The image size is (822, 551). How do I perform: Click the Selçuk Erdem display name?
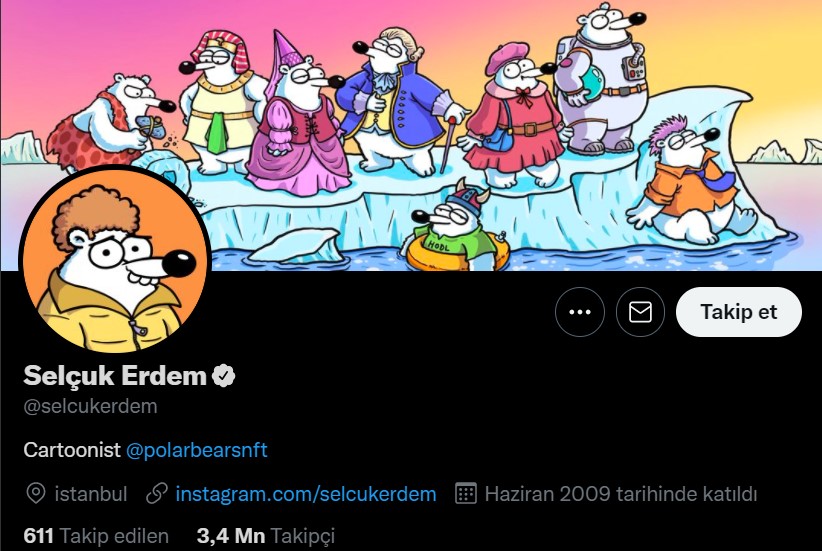pos(115,375)
